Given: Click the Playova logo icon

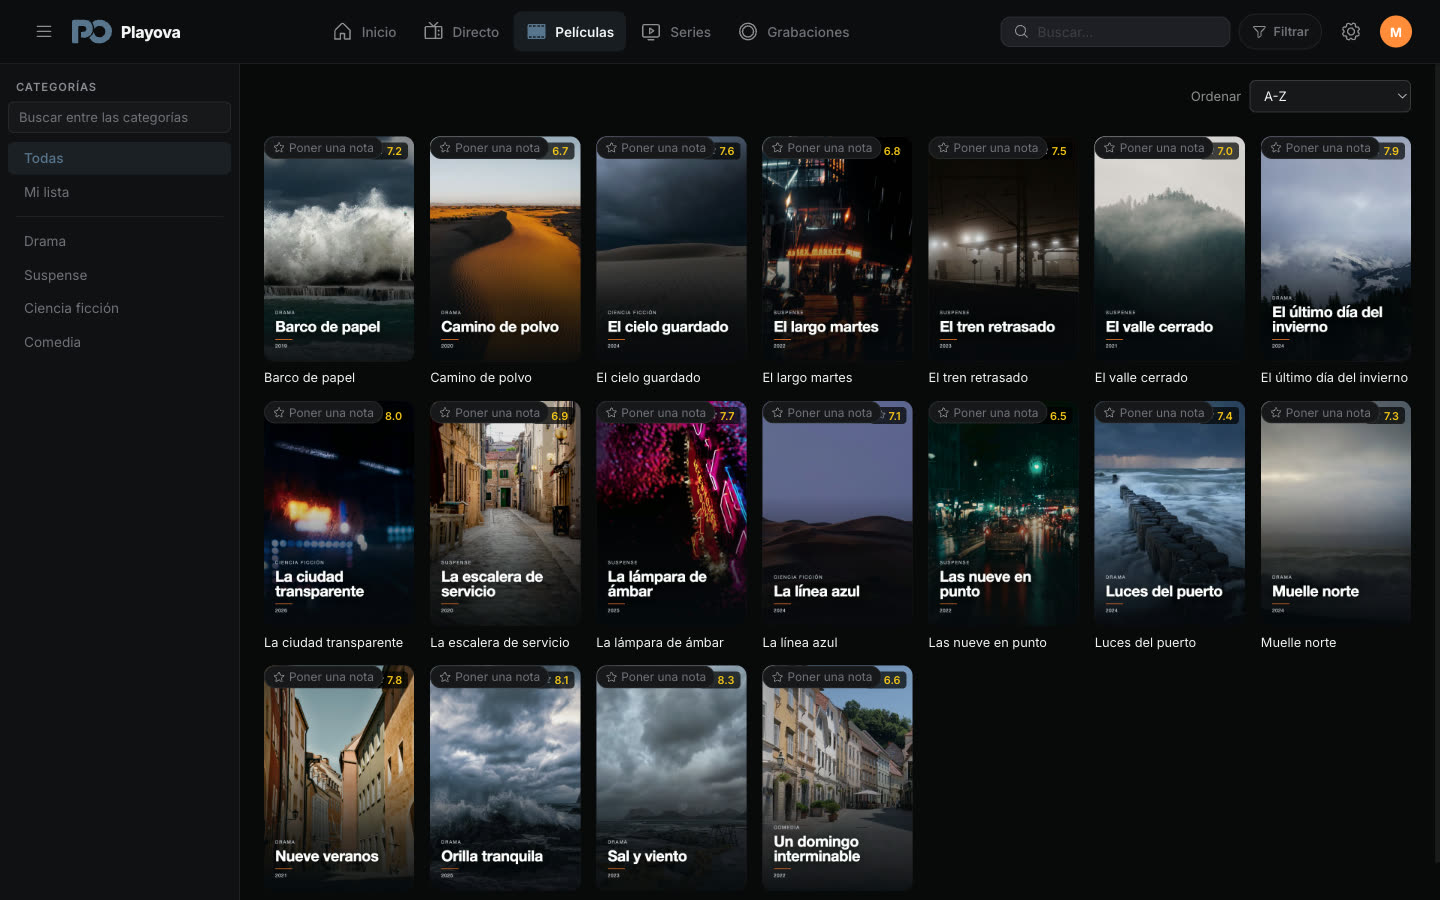Looking at the screenshot, I should click(x=91, y=32).
